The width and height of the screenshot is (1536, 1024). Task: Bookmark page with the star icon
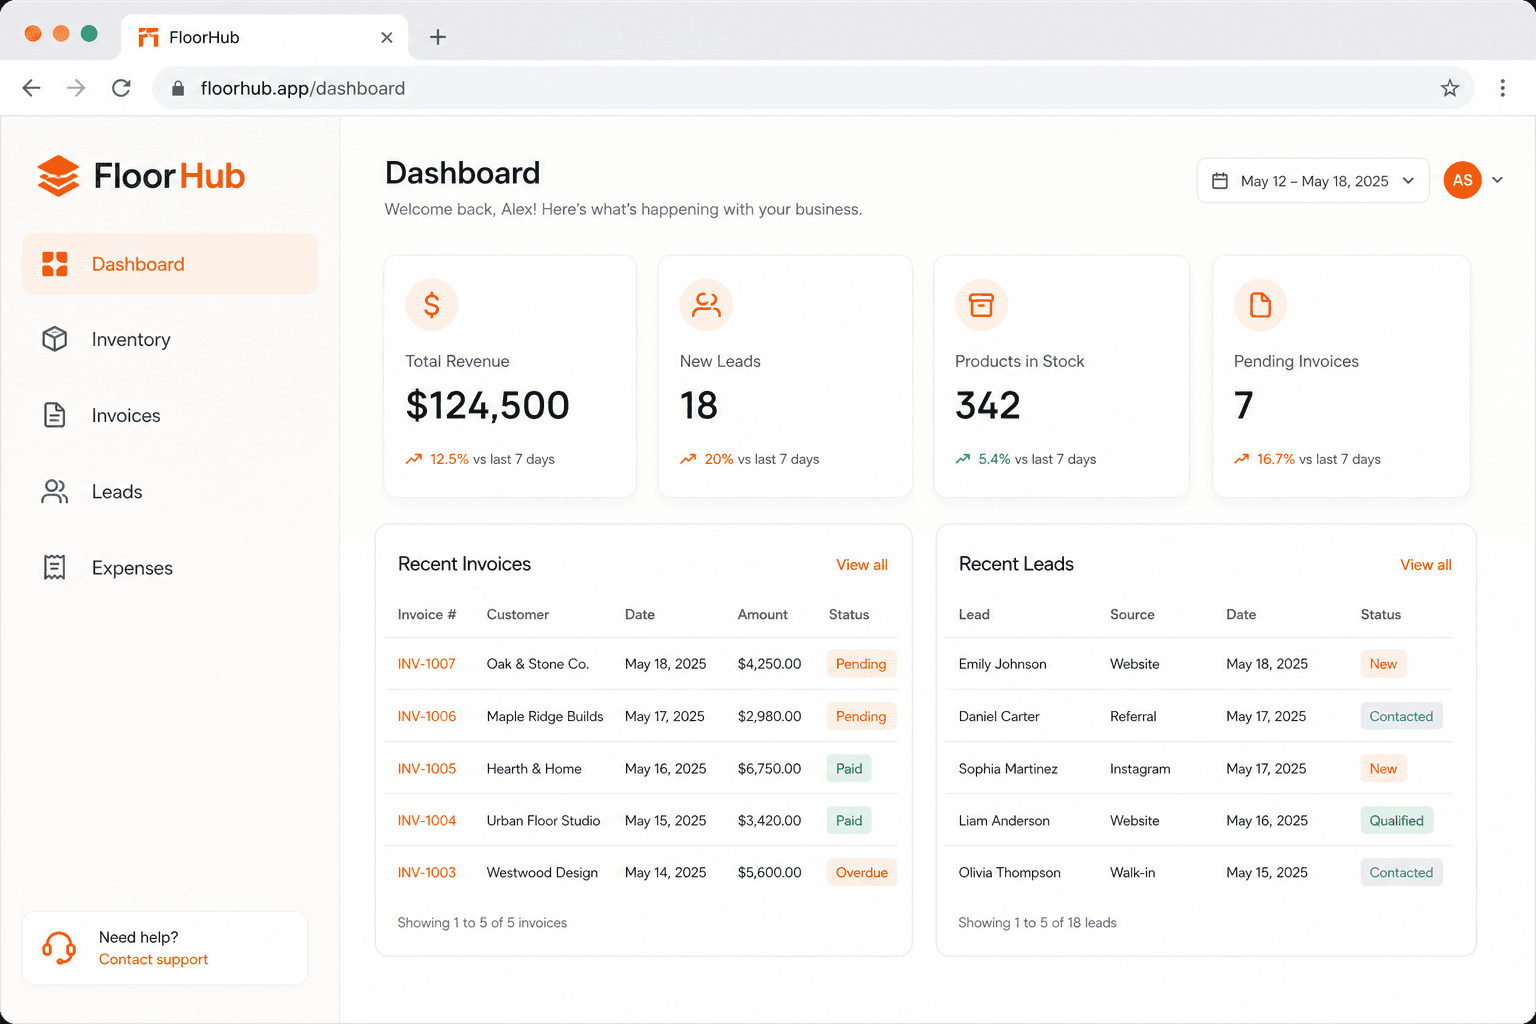(1450, 88)
